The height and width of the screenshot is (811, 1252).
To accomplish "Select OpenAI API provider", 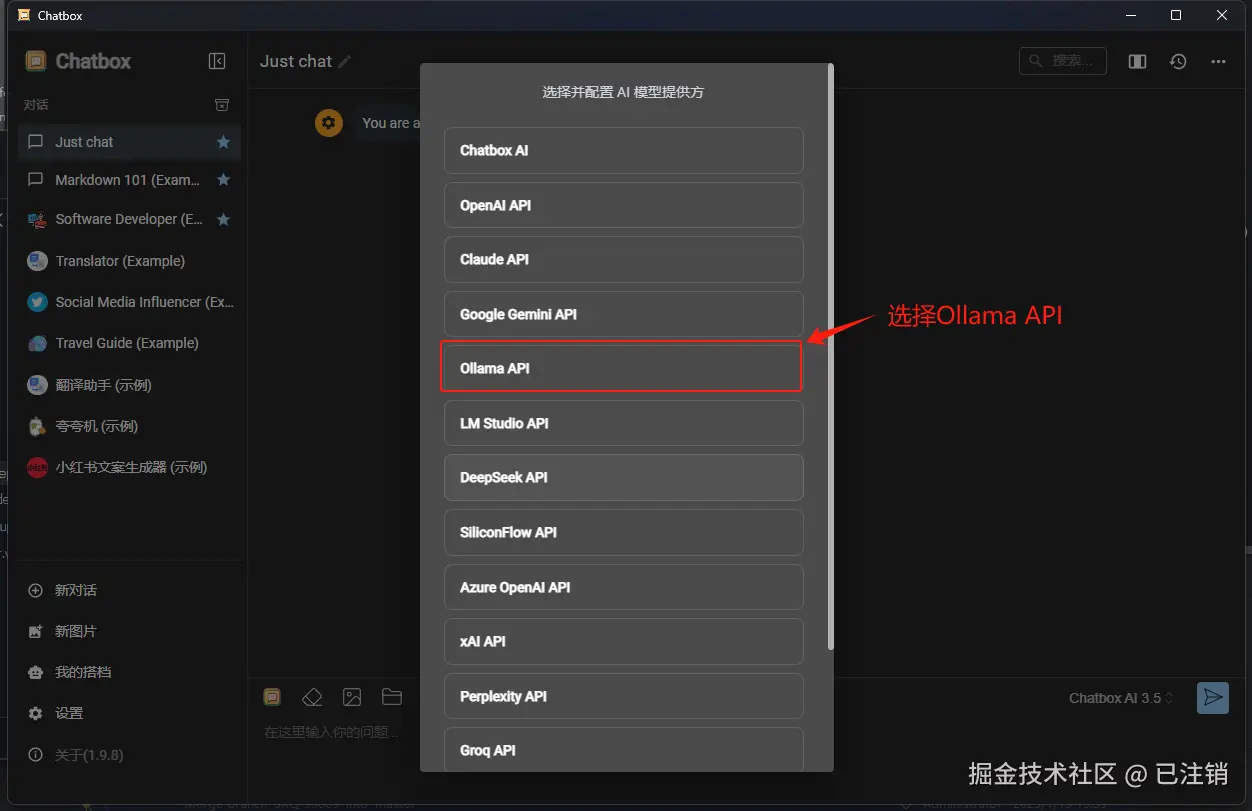I will [623, 205].
